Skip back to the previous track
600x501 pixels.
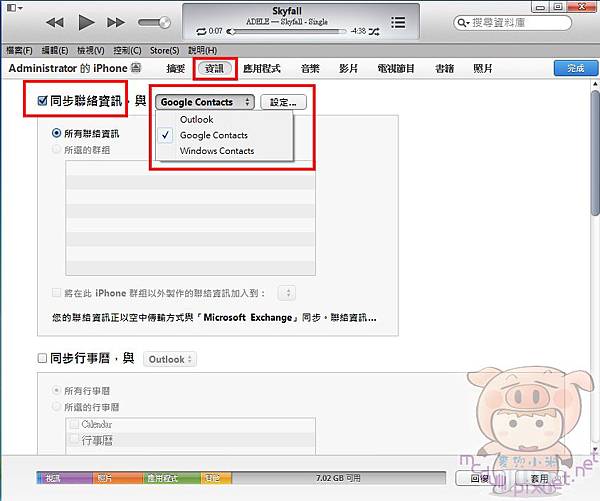pos(55,23)
